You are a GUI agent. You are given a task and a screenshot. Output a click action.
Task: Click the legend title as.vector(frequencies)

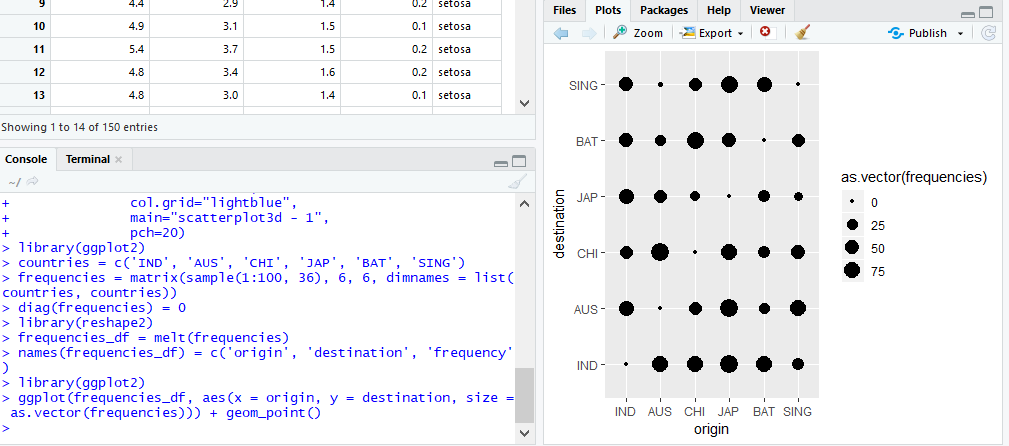click(914, 178)
